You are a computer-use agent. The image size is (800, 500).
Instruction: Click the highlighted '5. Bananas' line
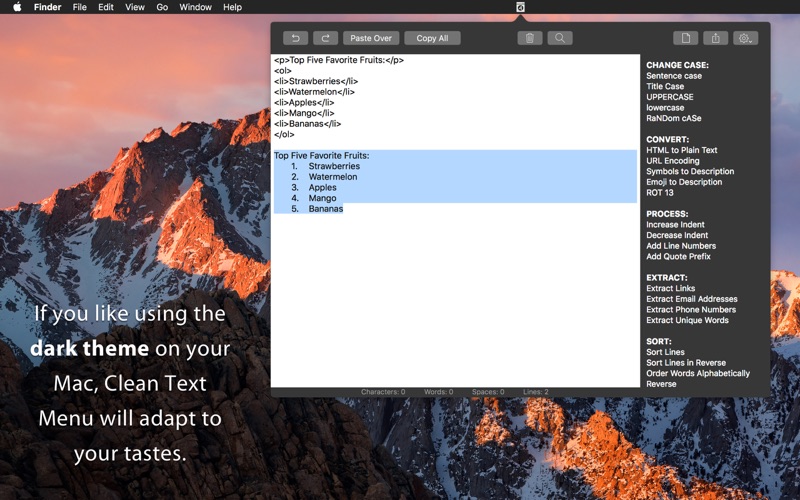[317, 209]
